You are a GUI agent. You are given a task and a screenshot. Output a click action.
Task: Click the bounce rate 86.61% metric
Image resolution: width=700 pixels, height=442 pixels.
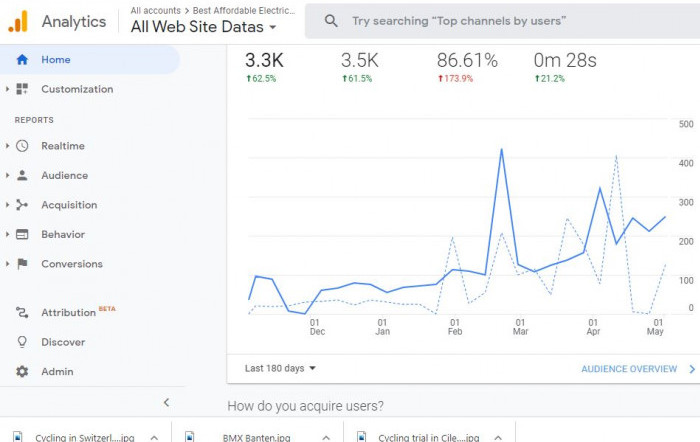coord(467,61)
